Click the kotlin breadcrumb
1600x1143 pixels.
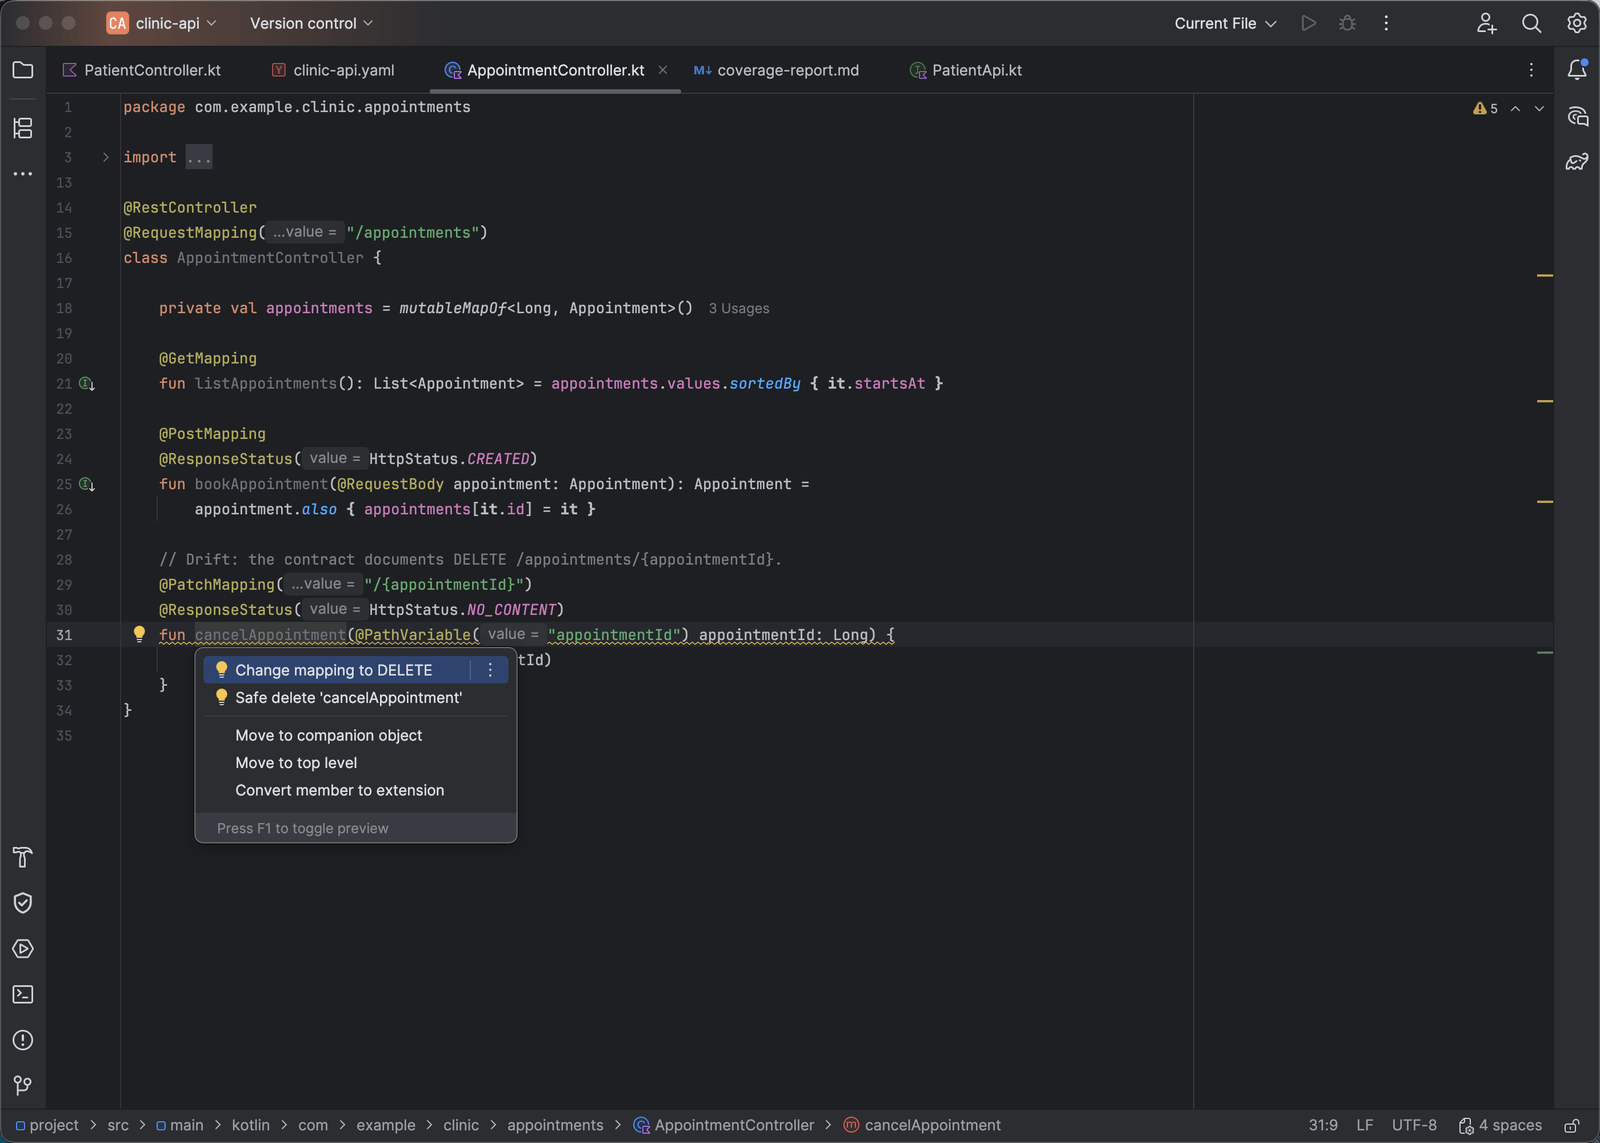click(x=251, y=1126)
